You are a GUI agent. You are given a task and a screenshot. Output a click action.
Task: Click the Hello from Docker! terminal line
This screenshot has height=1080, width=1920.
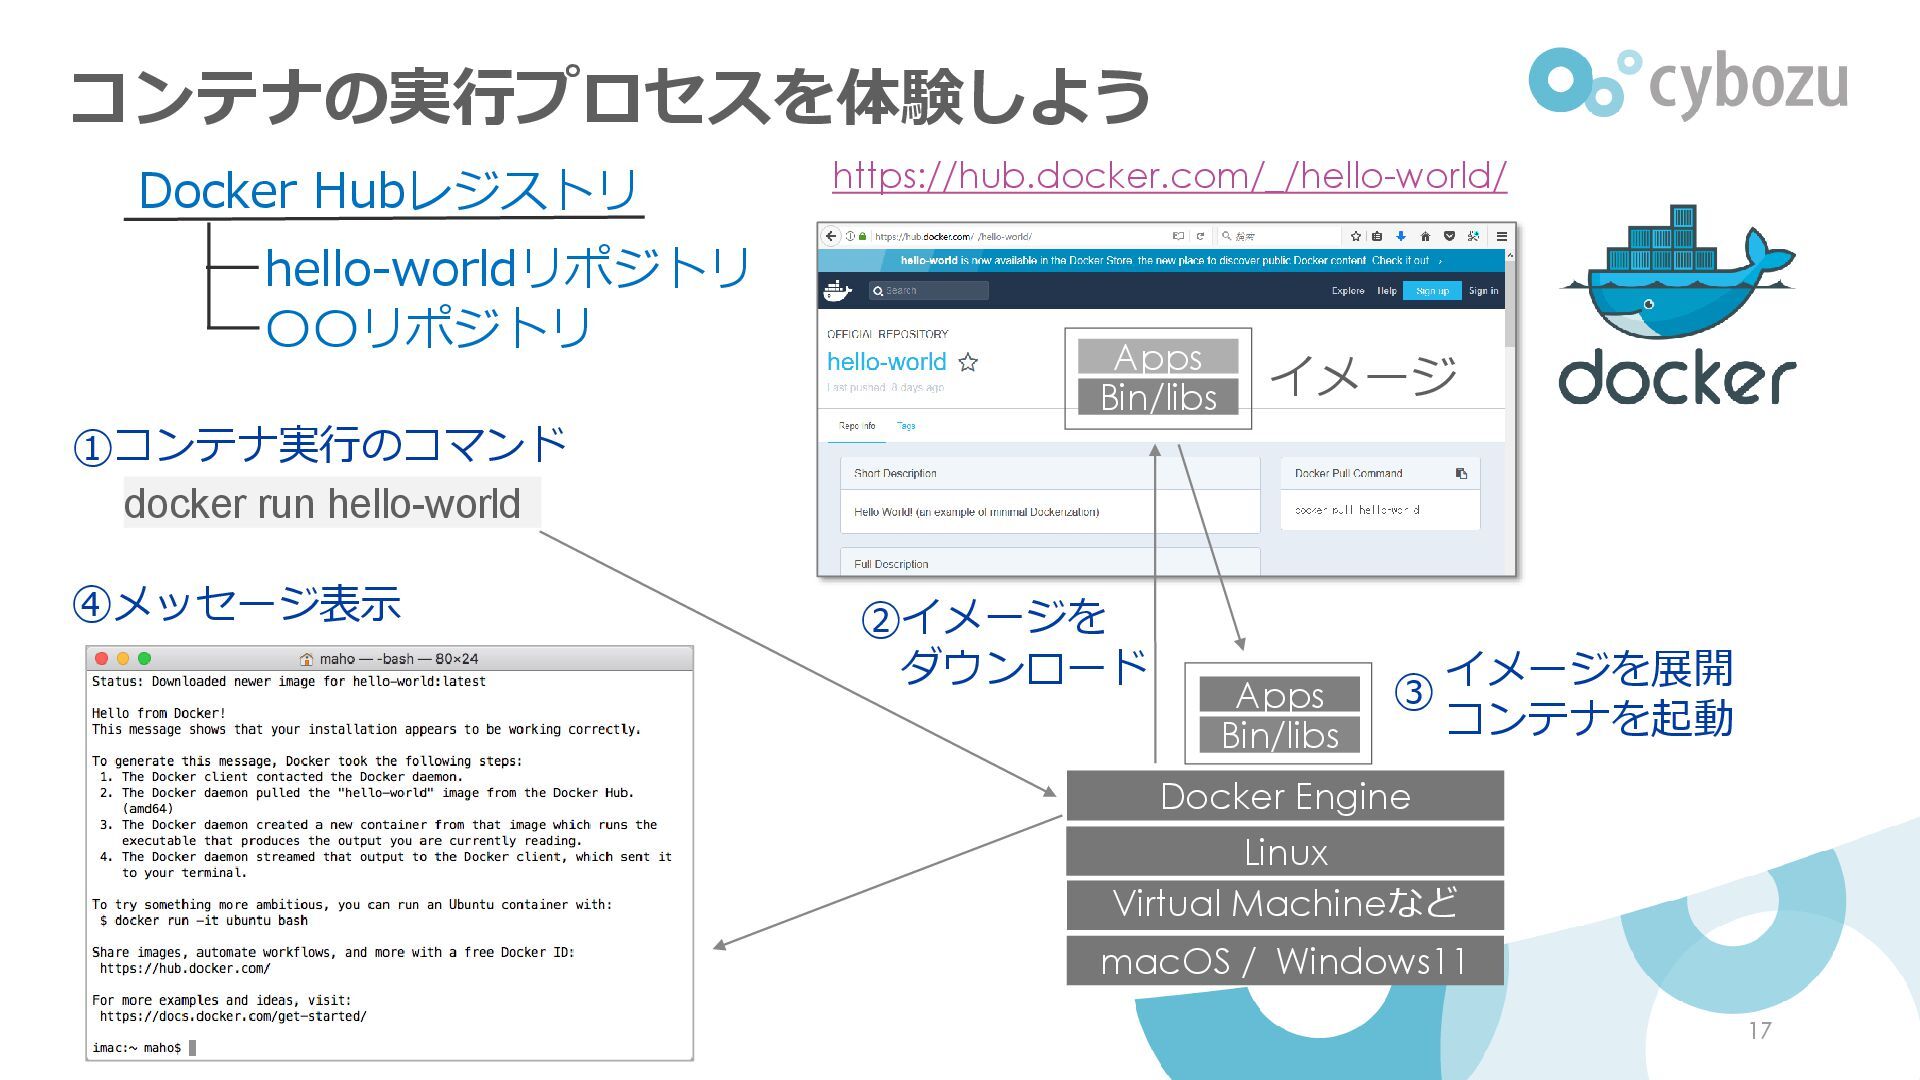pyautogui.click(x=159, y=714)
